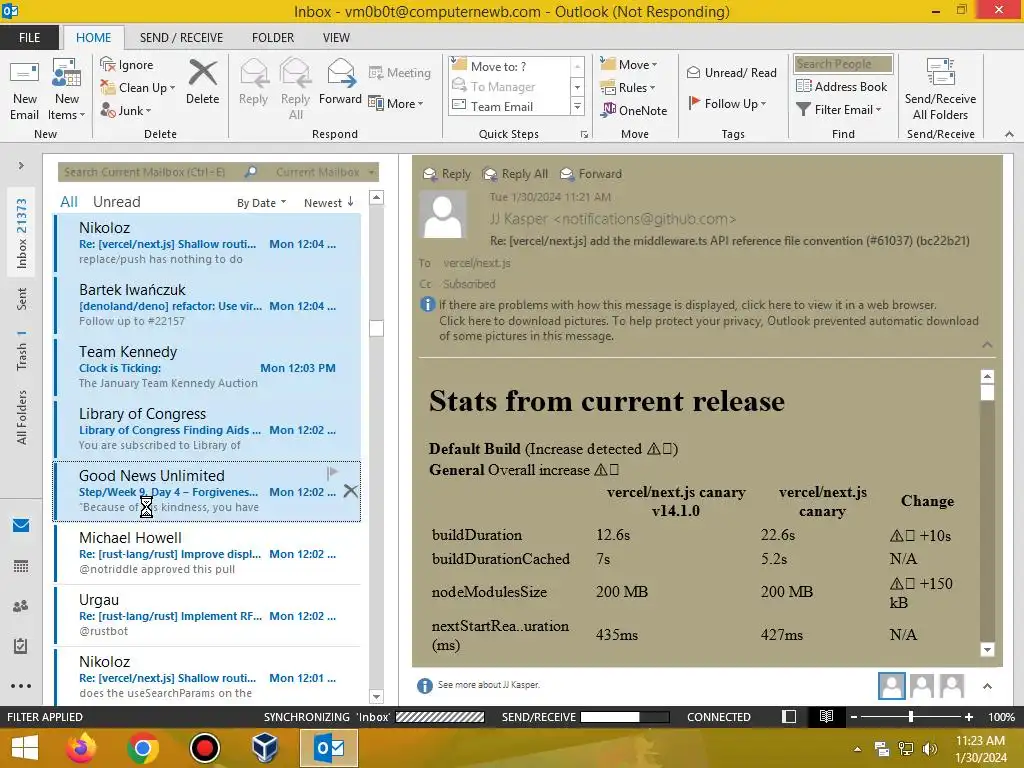Screen dimensions: 1024x768
Task: Open the Urgau email
Action: coord(208,615)
